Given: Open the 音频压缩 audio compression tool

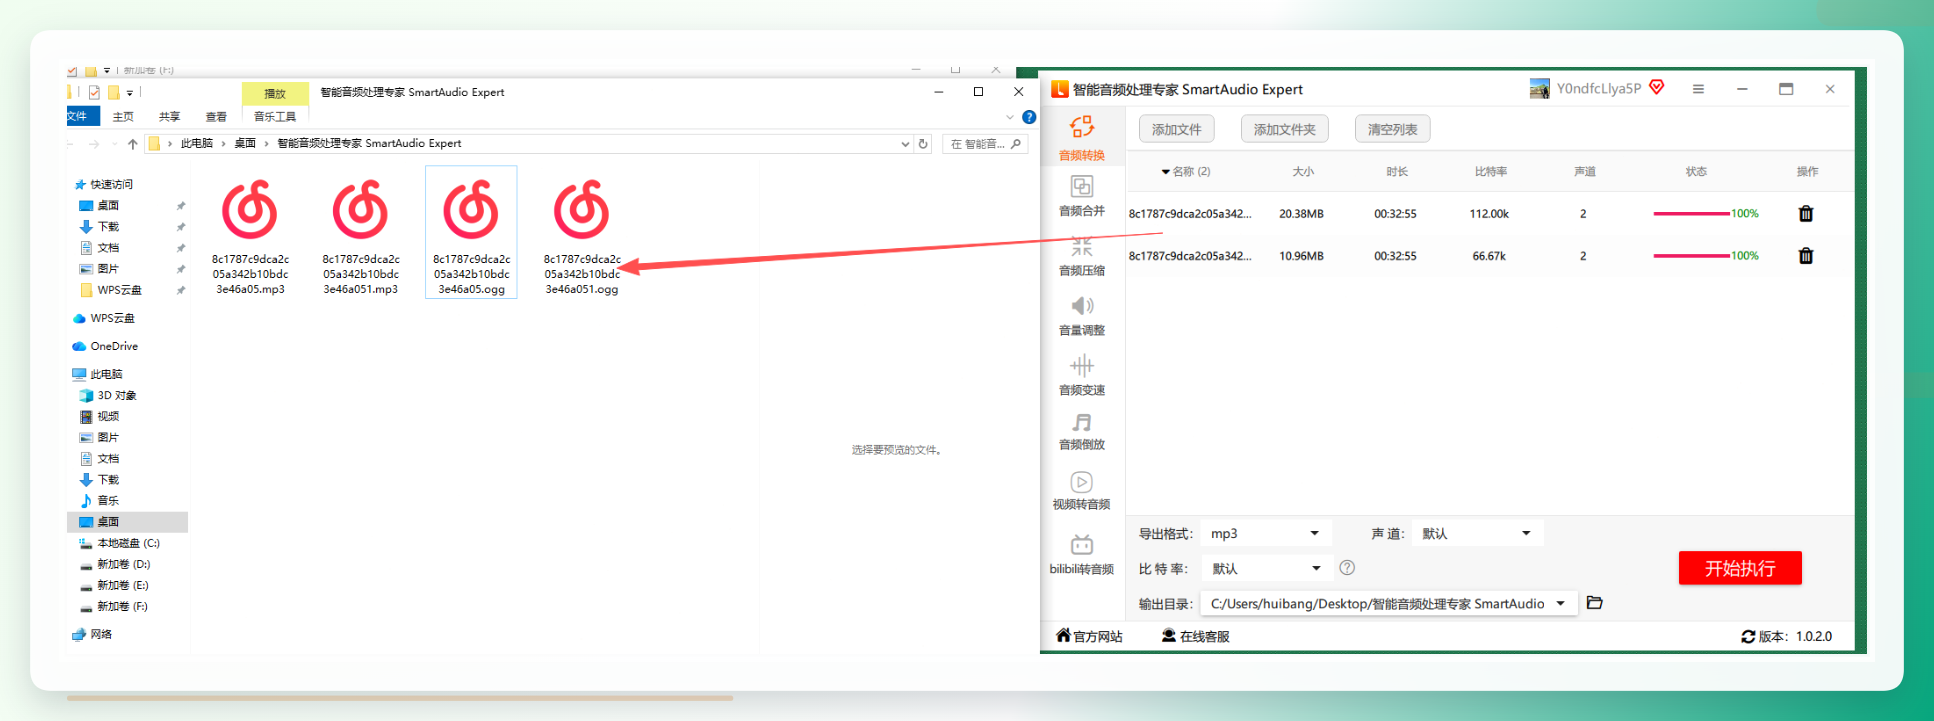Looking at the screenshot, I should coord(1081,256).
